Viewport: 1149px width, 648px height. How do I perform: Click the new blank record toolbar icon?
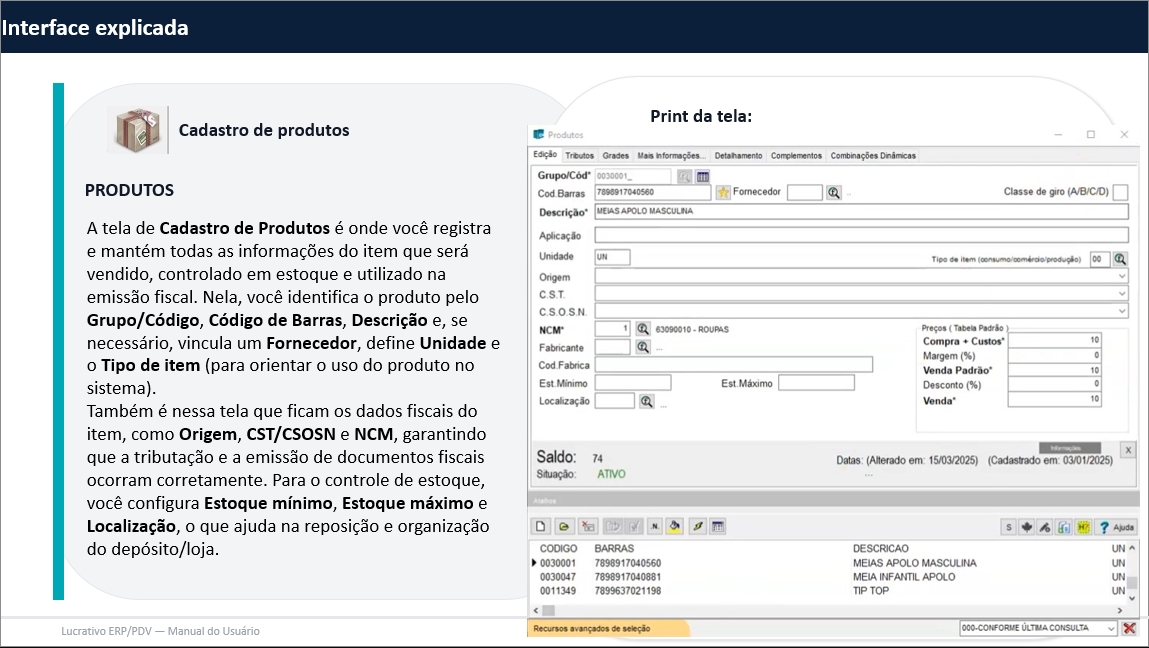tap(539, 526)
